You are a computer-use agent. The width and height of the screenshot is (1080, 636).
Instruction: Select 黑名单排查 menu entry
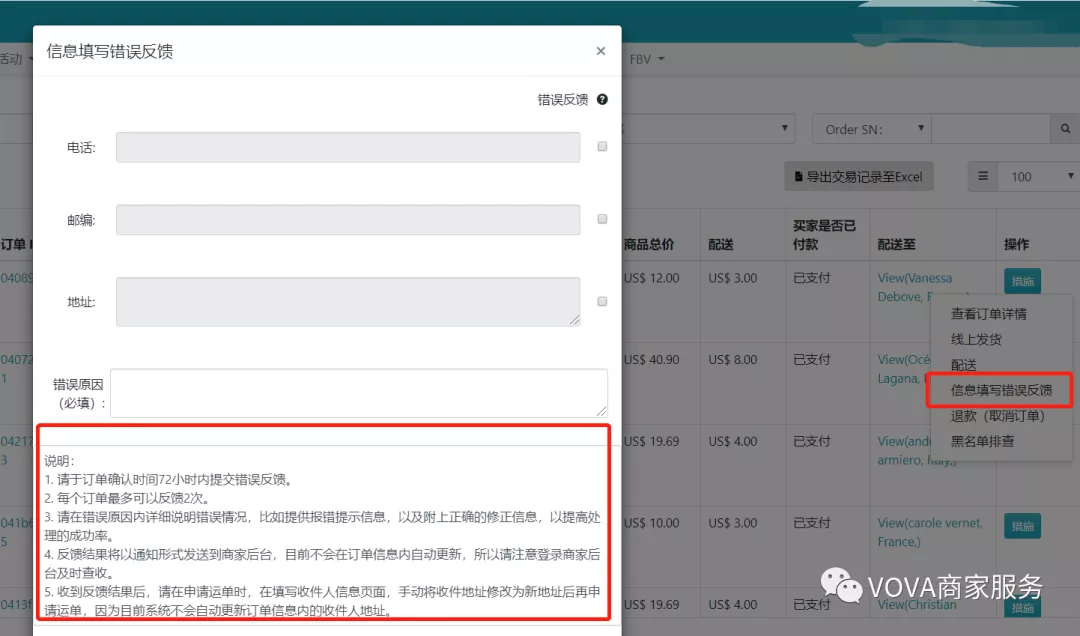click(x=982, y=441)
